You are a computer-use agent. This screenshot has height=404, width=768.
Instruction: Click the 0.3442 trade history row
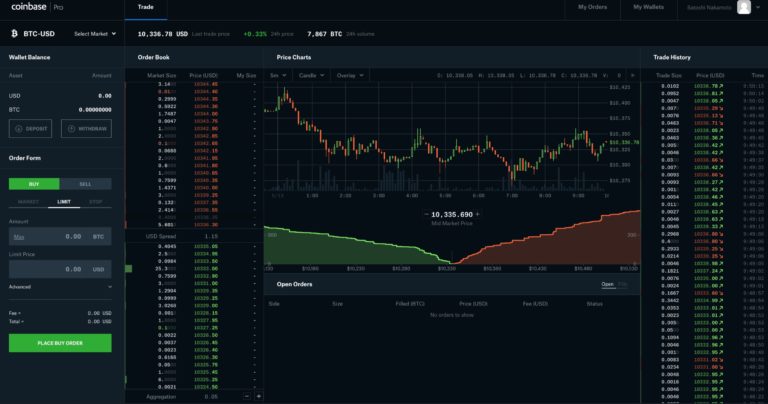point(704,300)
